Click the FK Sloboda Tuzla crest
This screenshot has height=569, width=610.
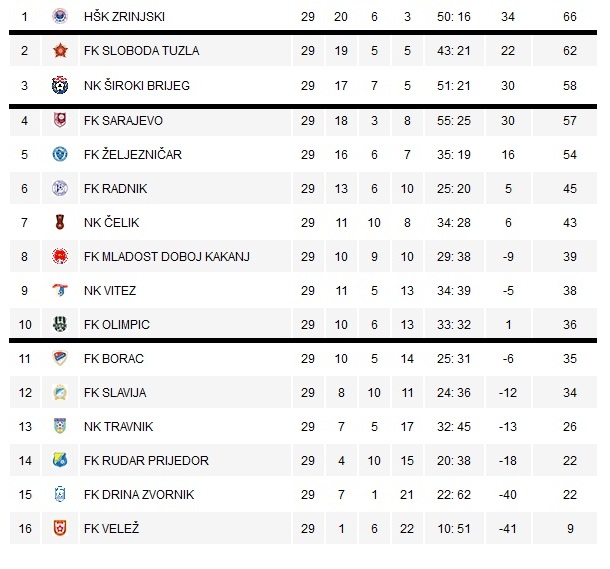(x=59, y=50)
